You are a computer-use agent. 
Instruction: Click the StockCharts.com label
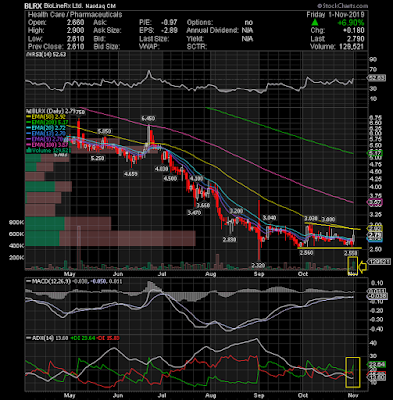(x=343, y=6)
